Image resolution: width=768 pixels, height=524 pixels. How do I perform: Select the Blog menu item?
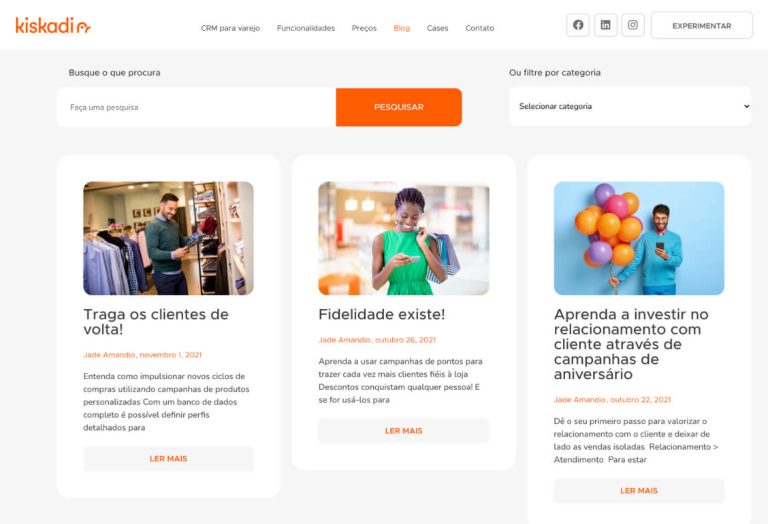[402, 28]
